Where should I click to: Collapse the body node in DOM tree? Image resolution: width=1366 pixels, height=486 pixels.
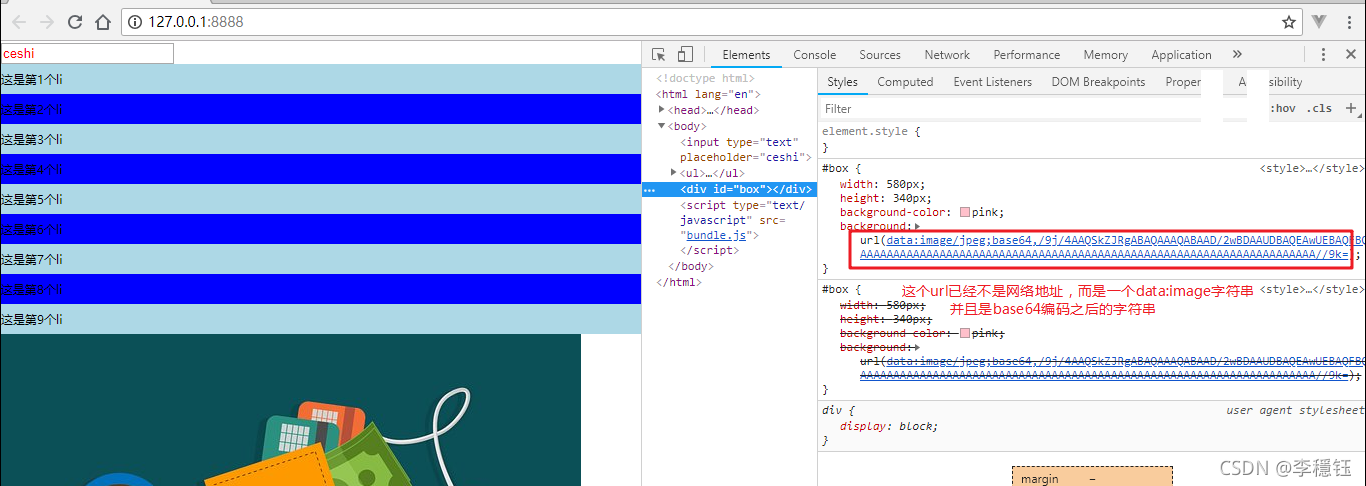662,126
